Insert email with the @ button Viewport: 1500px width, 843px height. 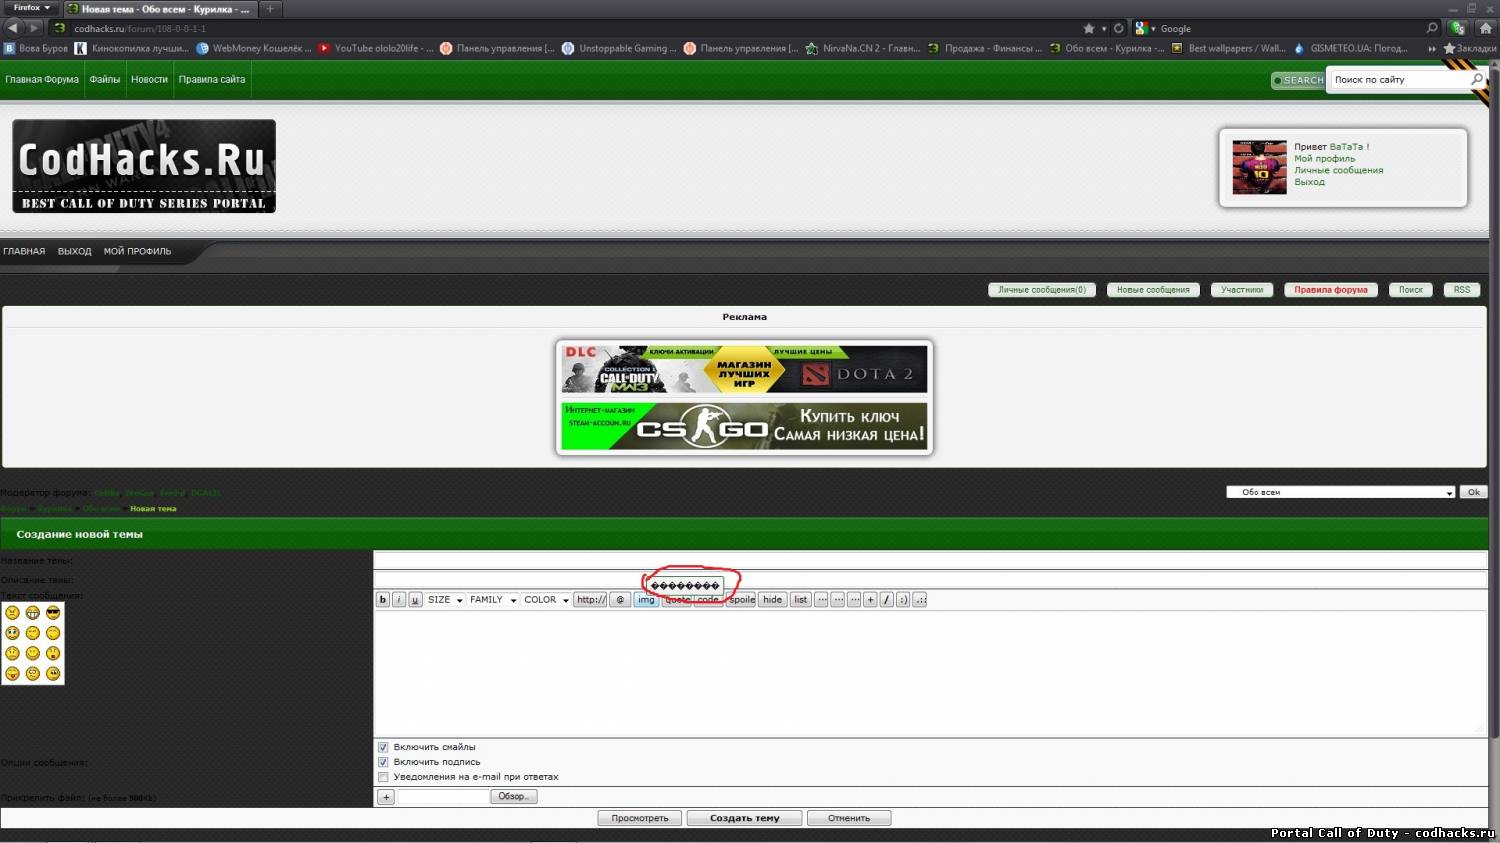pyautogui.click(x=620, y=600)
